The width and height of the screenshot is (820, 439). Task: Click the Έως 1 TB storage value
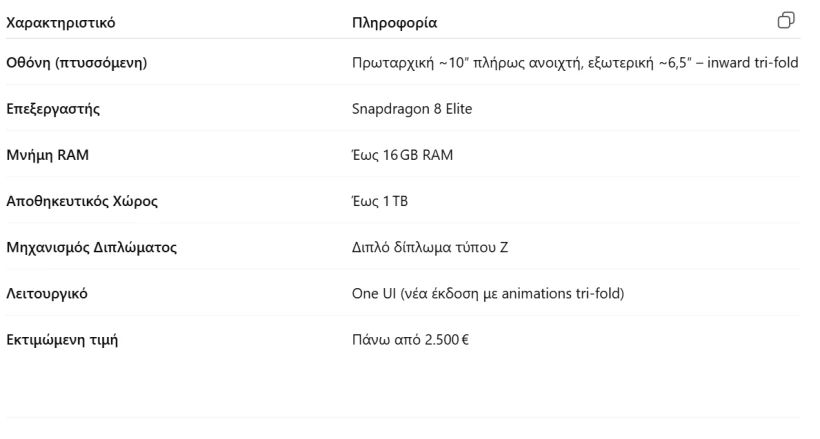[x=380, y=201]
